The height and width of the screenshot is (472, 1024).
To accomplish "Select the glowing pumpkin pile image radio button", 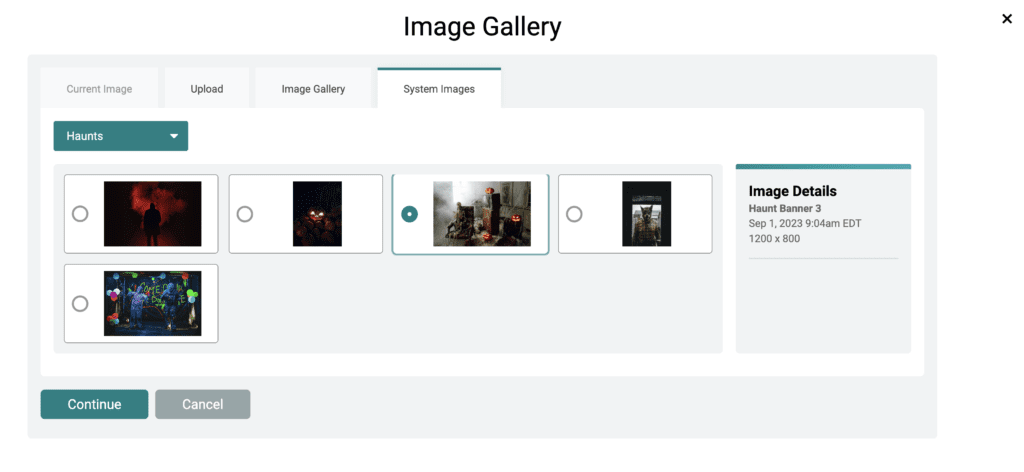I will coord(244,213).
